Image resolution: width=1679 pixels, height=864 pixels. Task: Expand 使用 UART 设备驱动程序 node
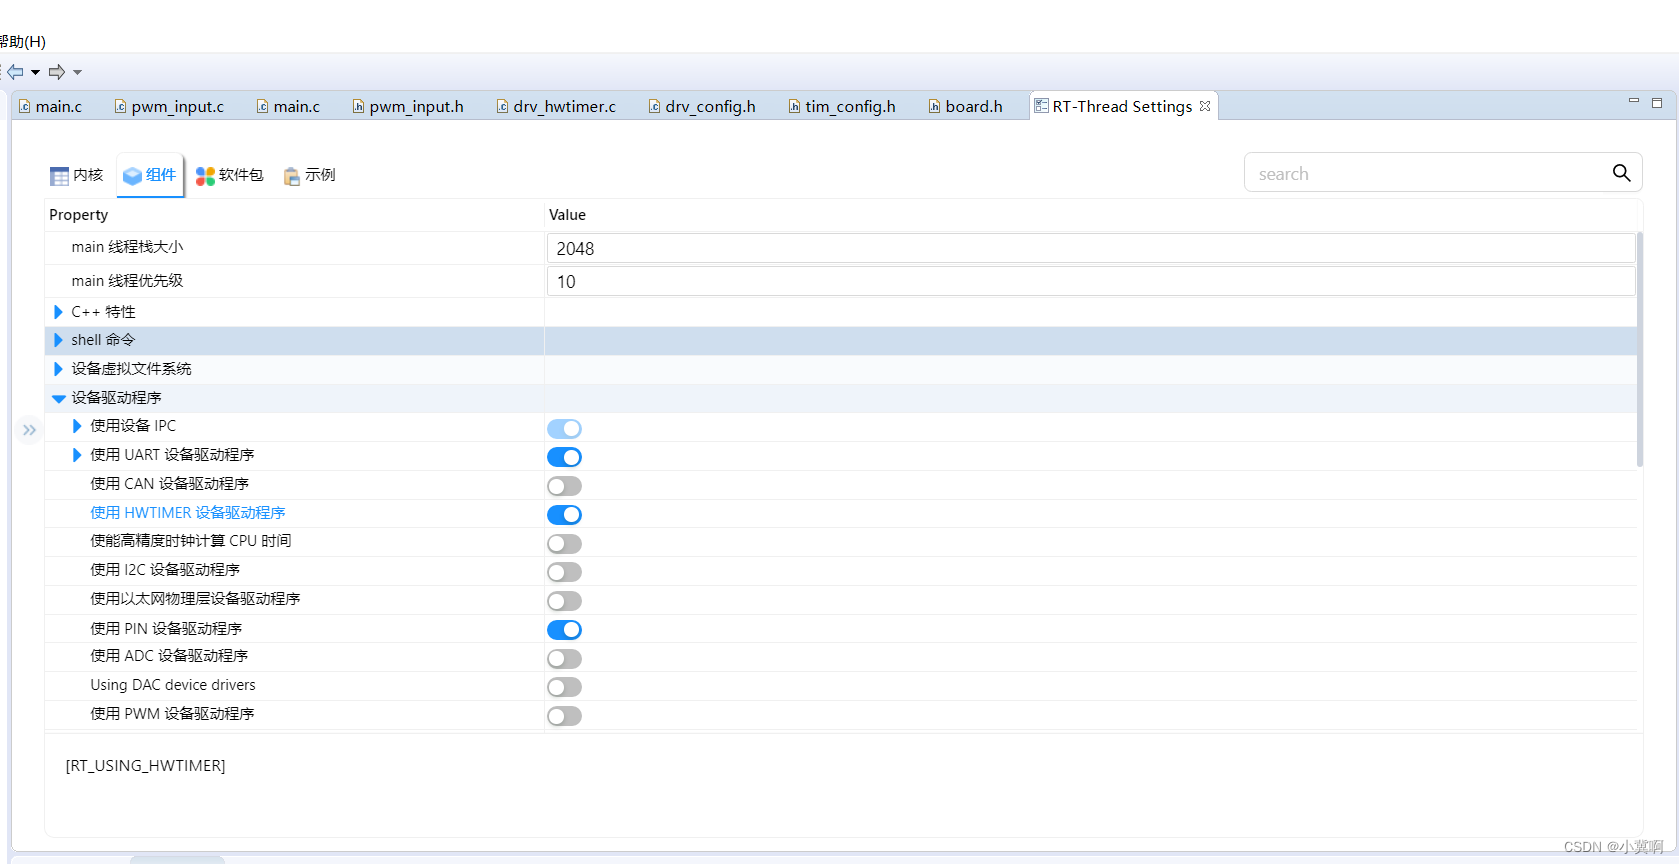click(x=77, y=455)
